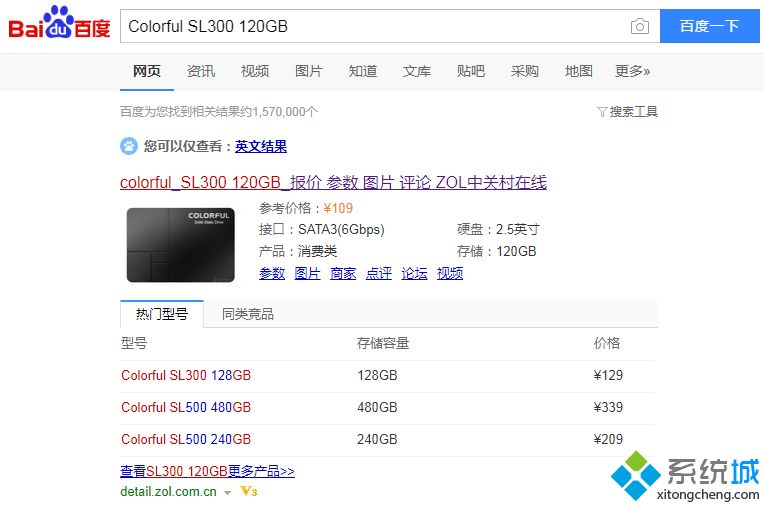This screenshot has height=505, width=764.
Task: Switch to the 视频 tab
Action: [x=255, y=71]
